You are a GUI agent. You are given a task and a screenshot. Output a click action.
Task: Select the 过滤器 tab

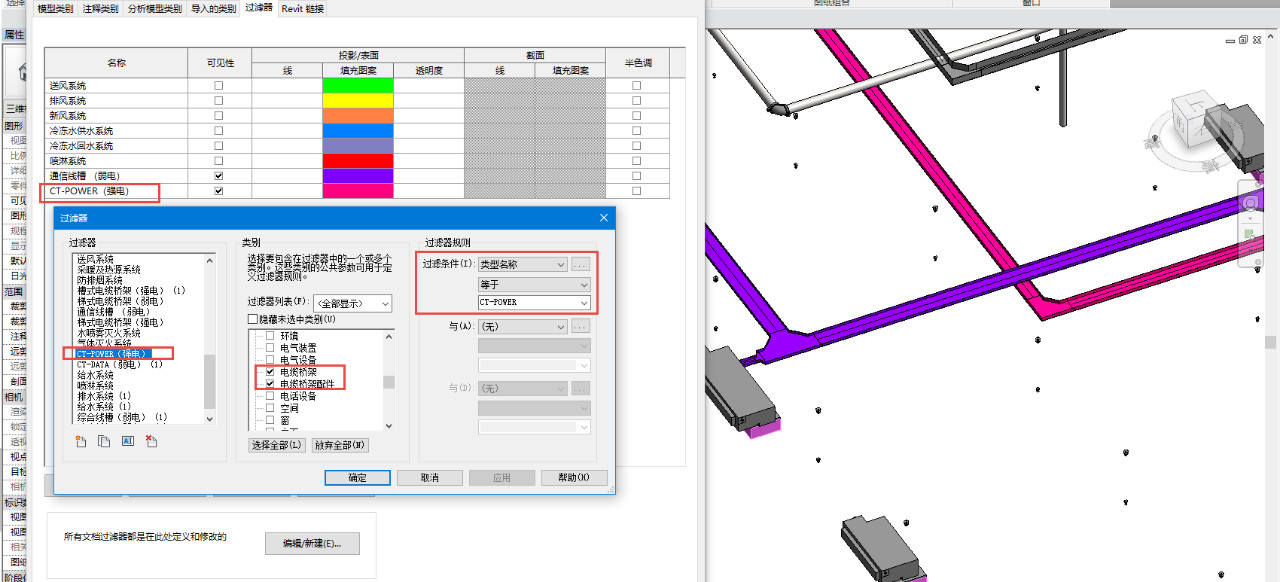(259, 9)
